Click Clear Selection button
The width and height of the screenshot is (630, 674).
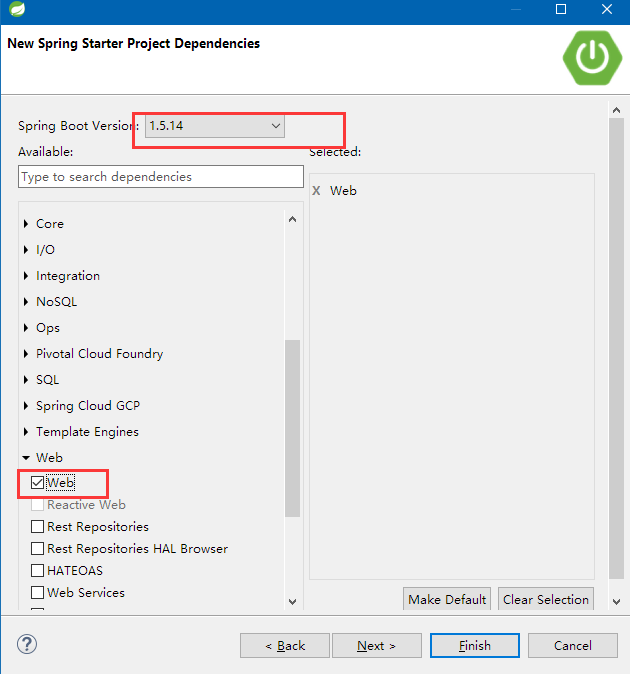[546, 599]
